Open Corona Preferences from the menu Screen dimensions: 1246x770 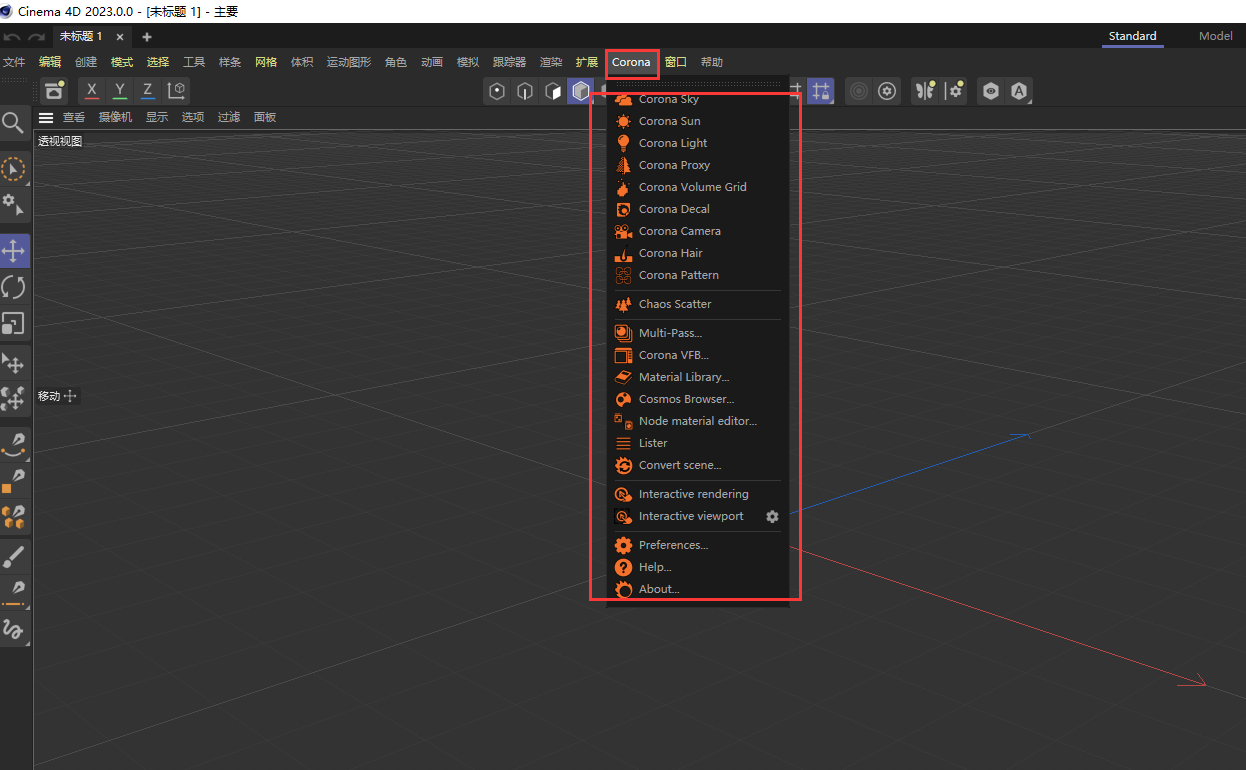click(675, 544)
